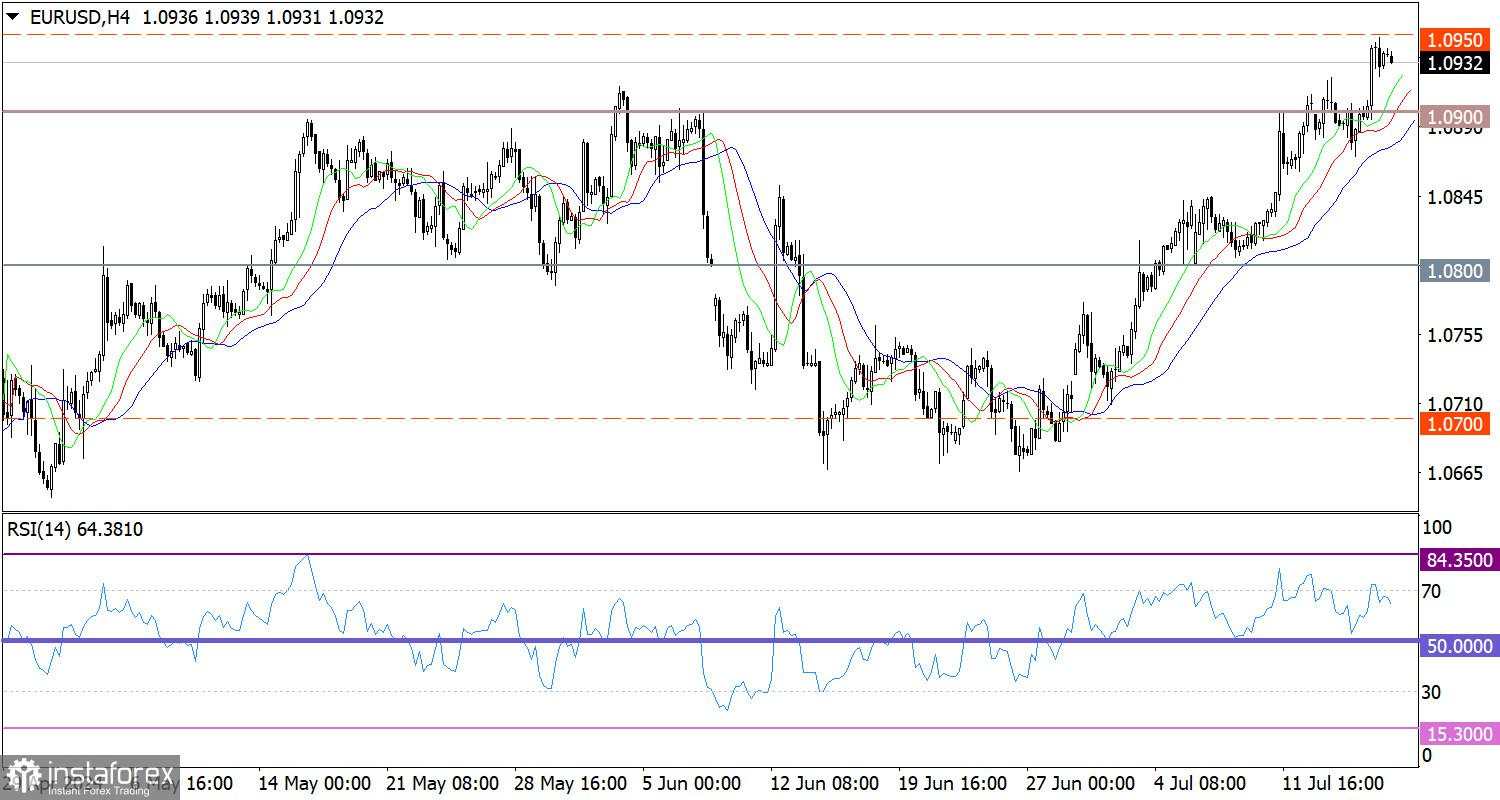This screenshot has width=1500, height=800.
Task: Click the 84.3500 purple RSI level label
Action: point(1459,560)
